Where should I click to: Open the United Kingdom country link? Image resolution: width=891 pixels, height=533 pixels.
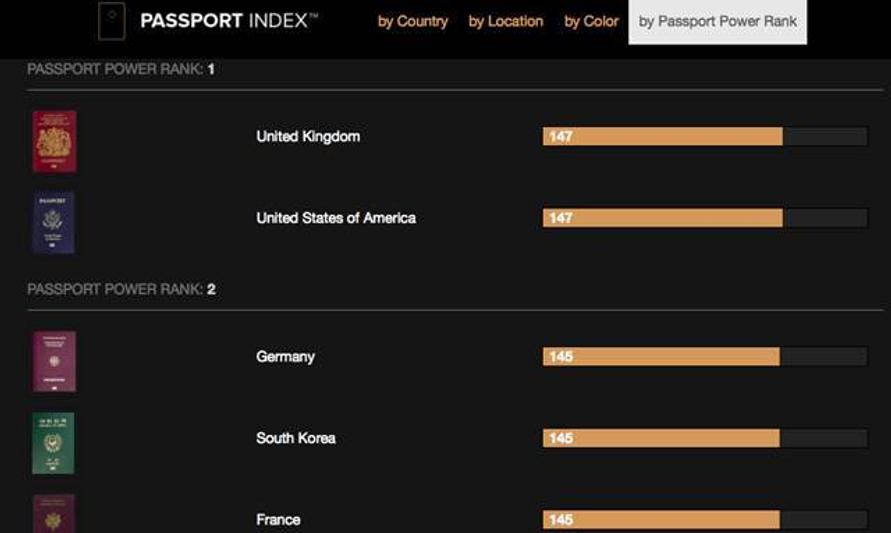coord(308,136)
